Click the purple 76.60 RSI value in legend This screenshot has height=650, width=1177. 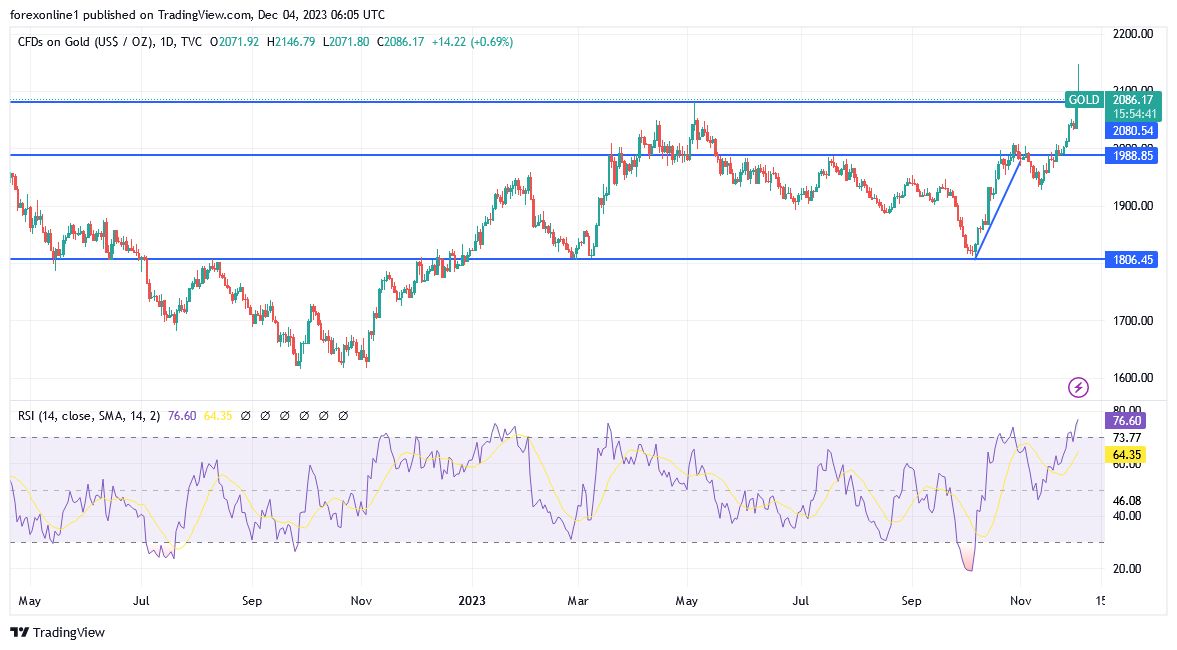182,416
